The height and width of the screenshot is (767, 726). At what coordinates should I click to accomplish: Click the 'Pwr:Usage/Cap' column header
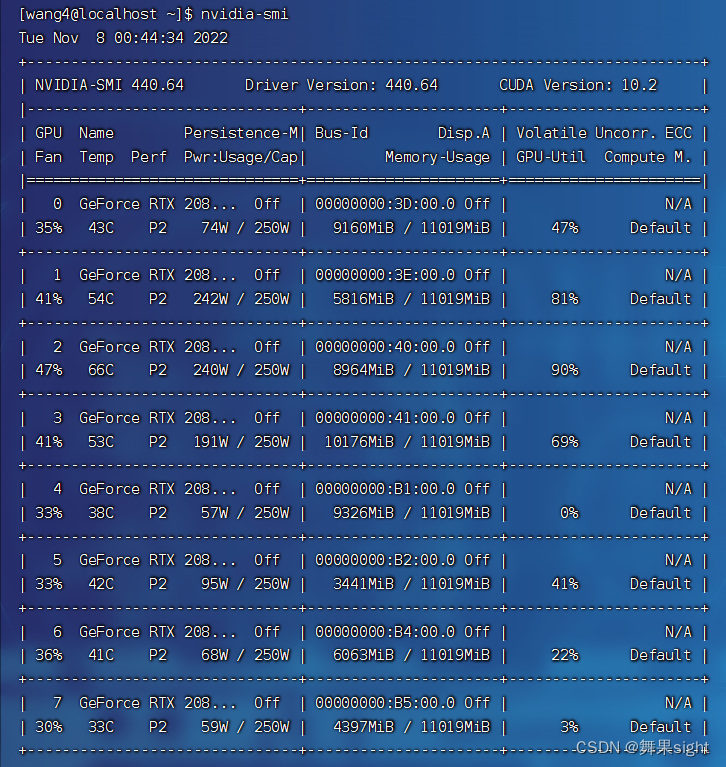(x=241, y=157)
